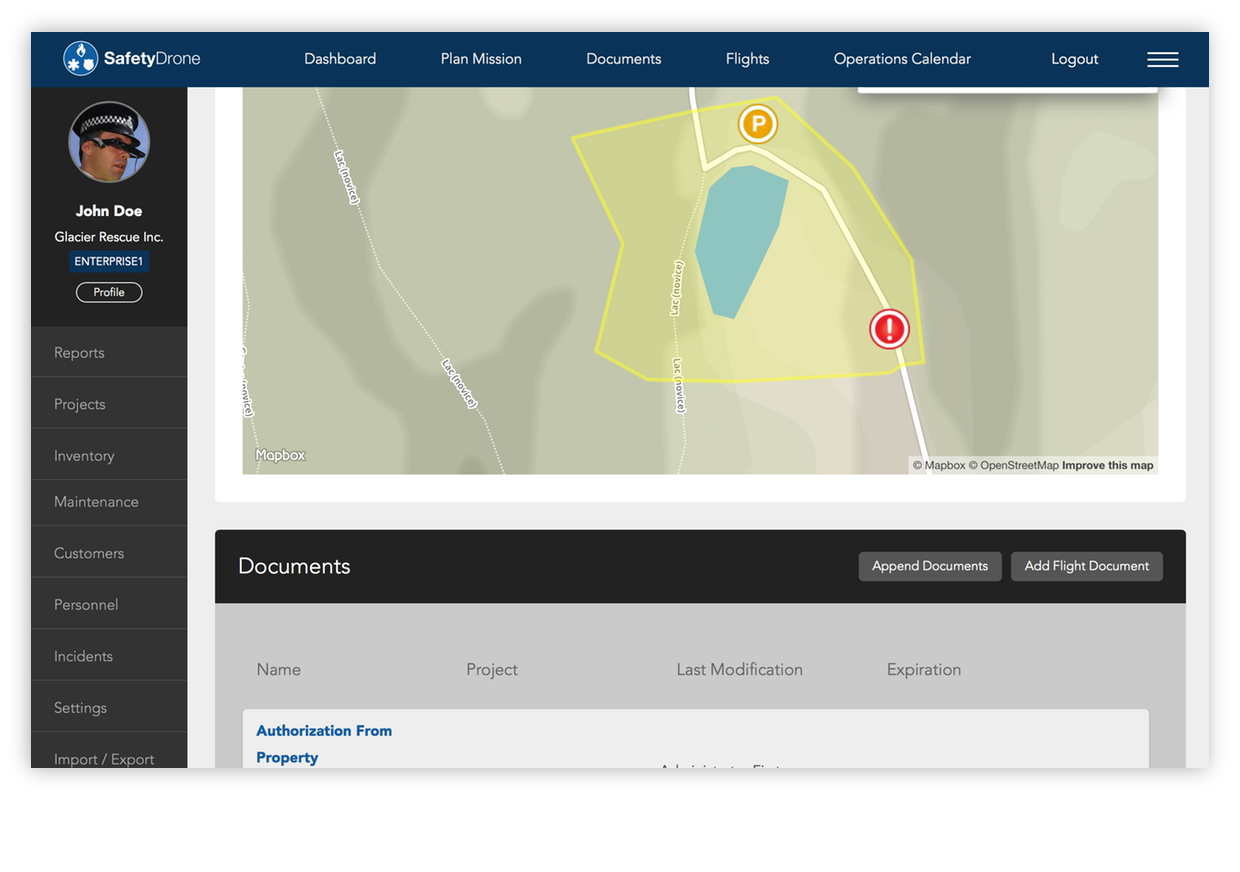Click the Append Documents button
The image size is (1240, 872).
point(929,566)
